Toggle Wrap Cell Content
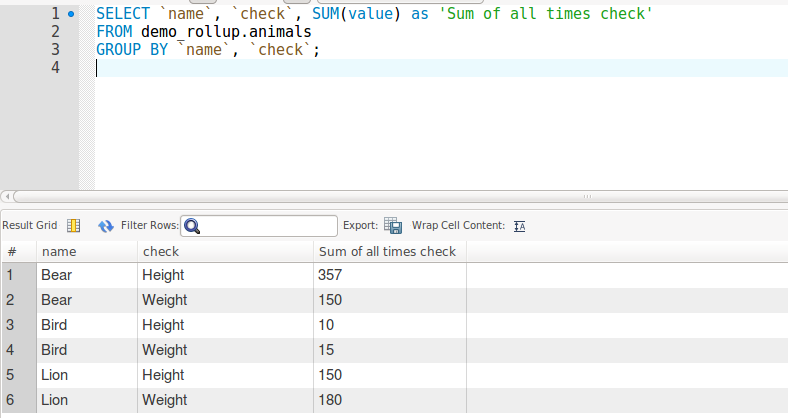 point(519,226)
